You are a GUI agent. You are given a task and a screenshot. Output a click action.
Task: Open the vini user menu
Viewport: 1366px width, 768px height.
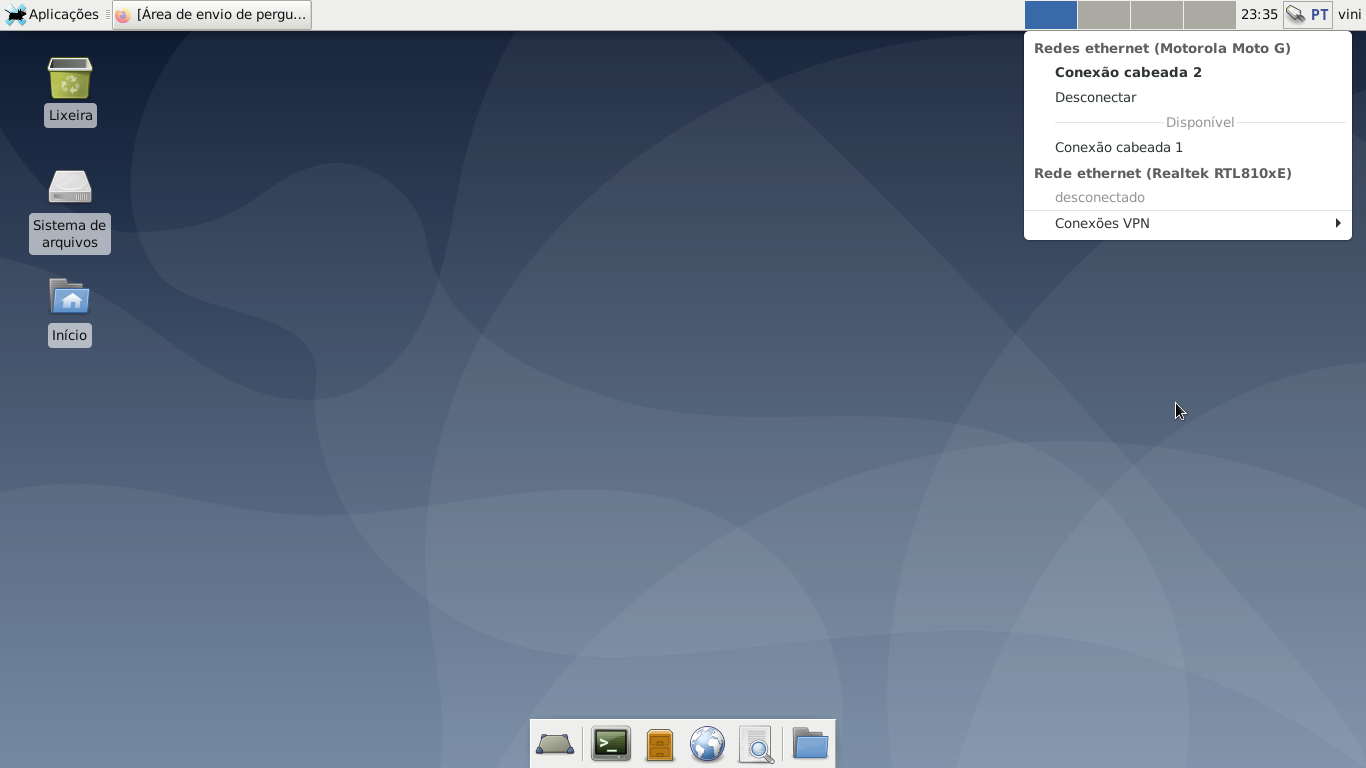1349,14
